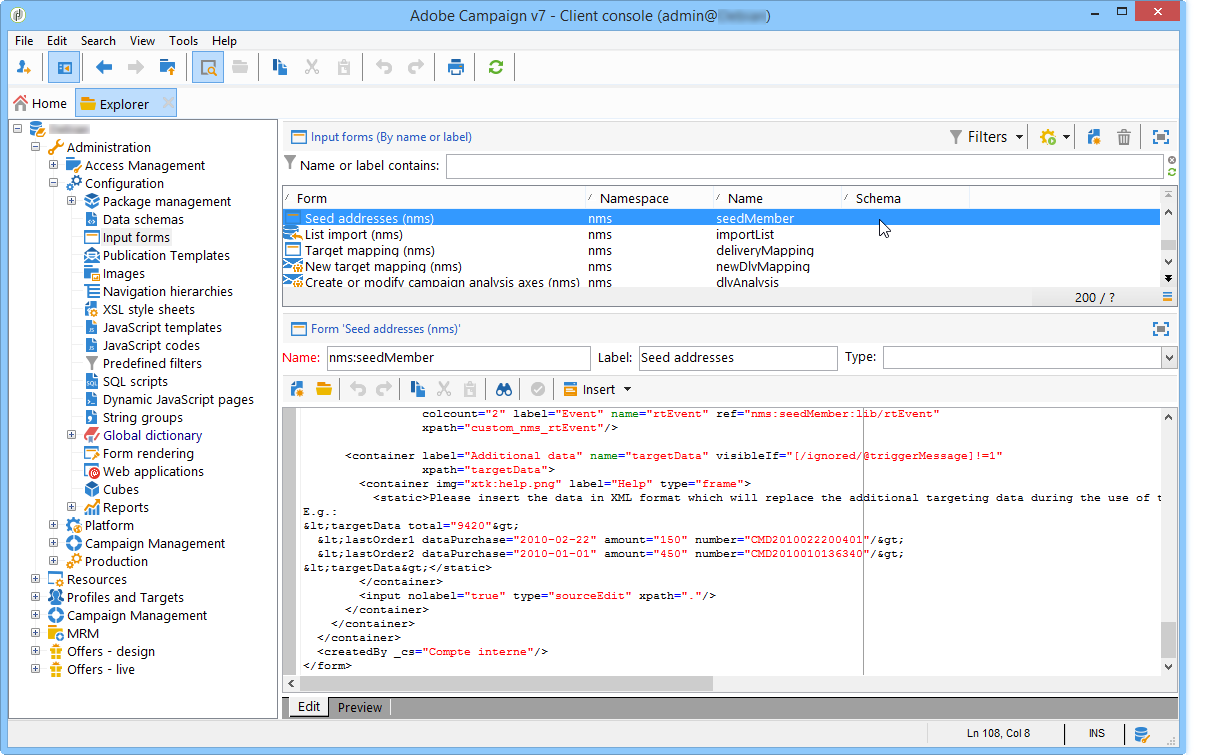1209x755 pixels.
Task: Switch to the Preview tab
Action: click(x=359, y=707)
